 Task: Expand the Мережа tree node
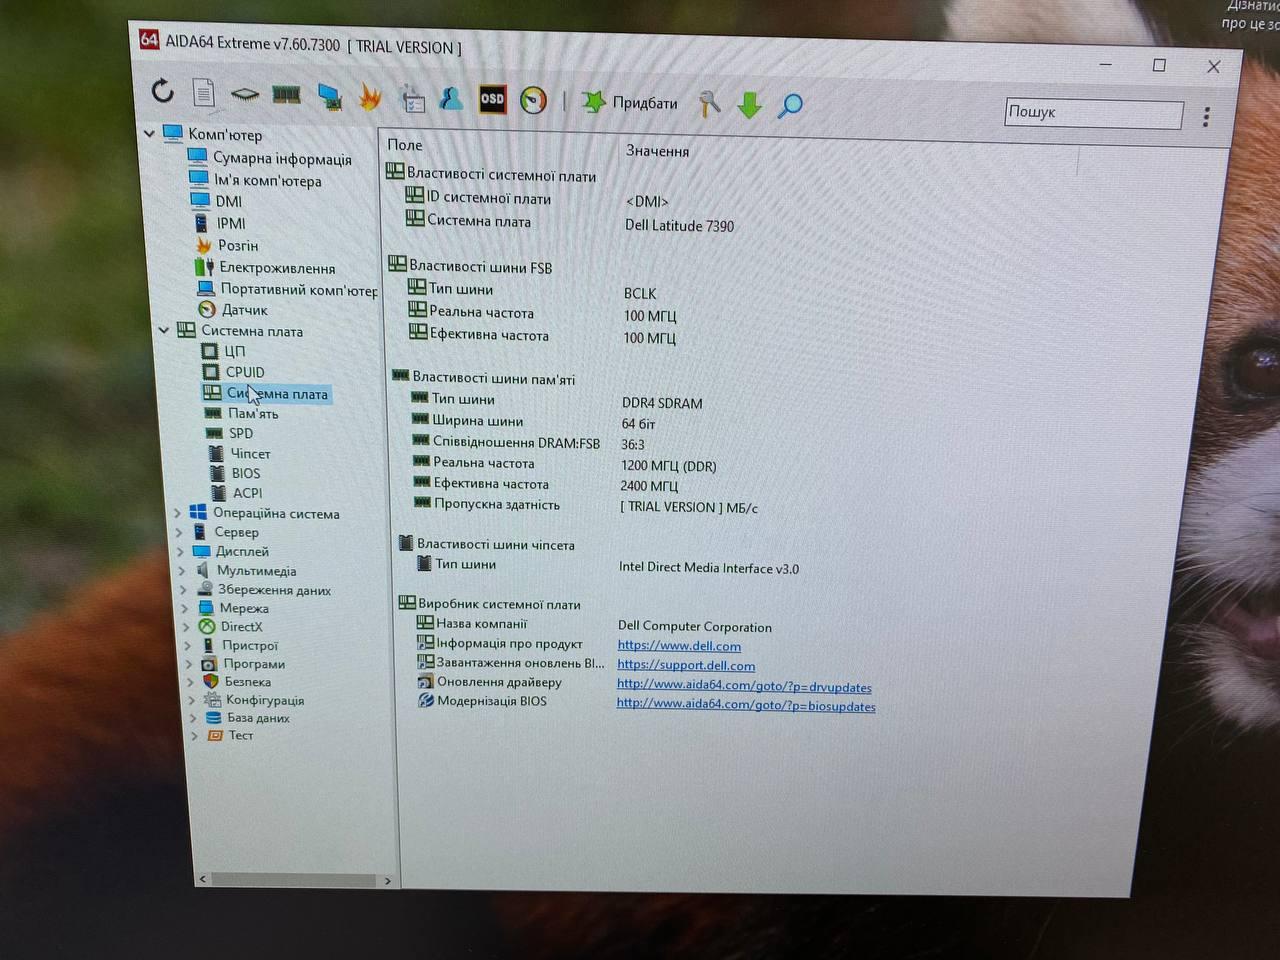click(185, 608)
